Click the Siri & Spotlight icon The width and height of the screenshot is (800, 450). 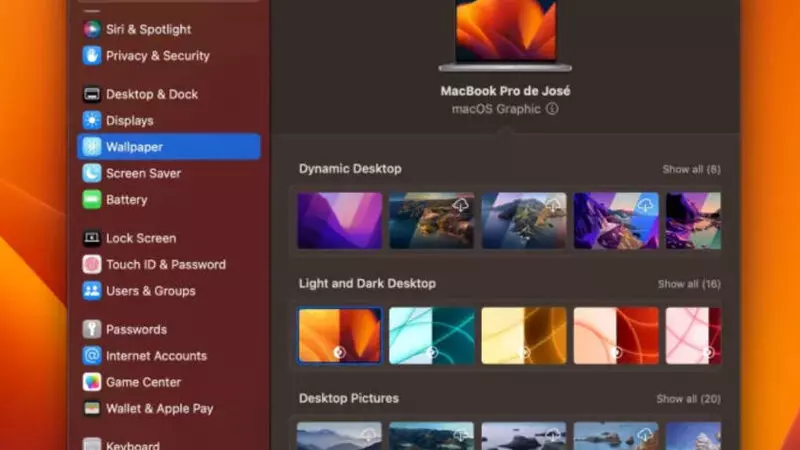tap(92, 29)
